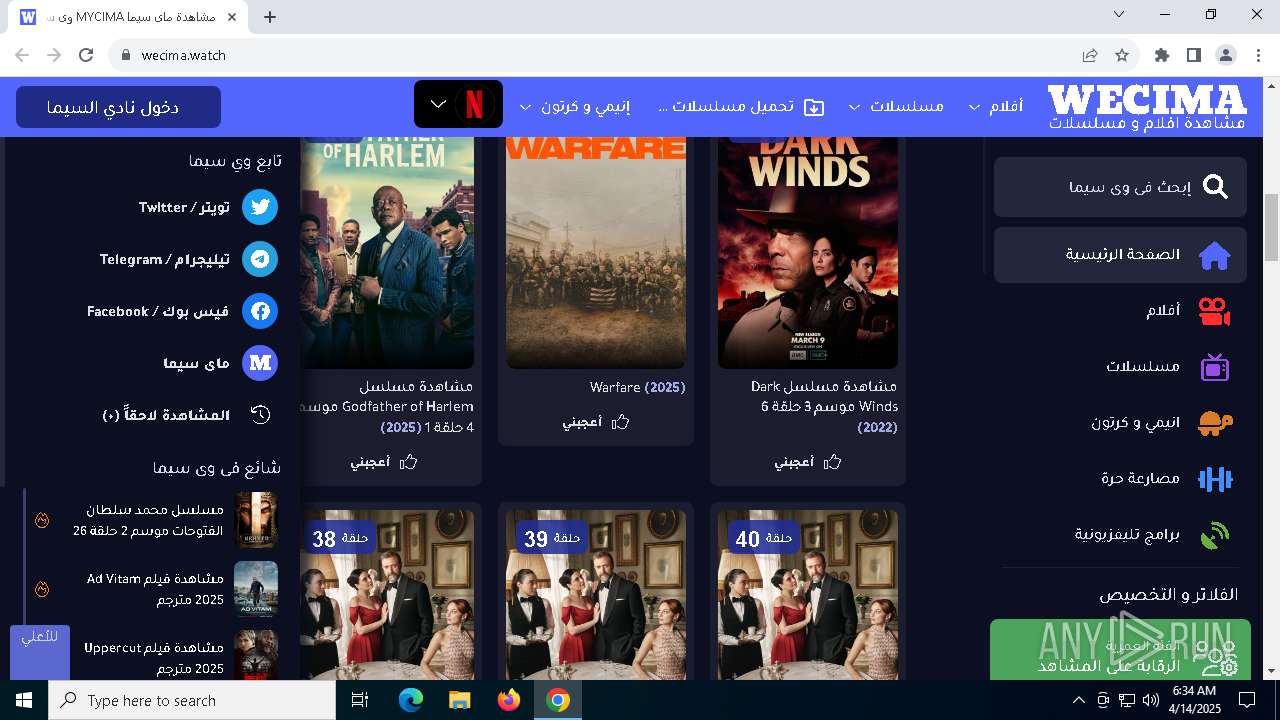
Task: Click the wrestling dumbbell icon
Action: tap(1215, 479)
